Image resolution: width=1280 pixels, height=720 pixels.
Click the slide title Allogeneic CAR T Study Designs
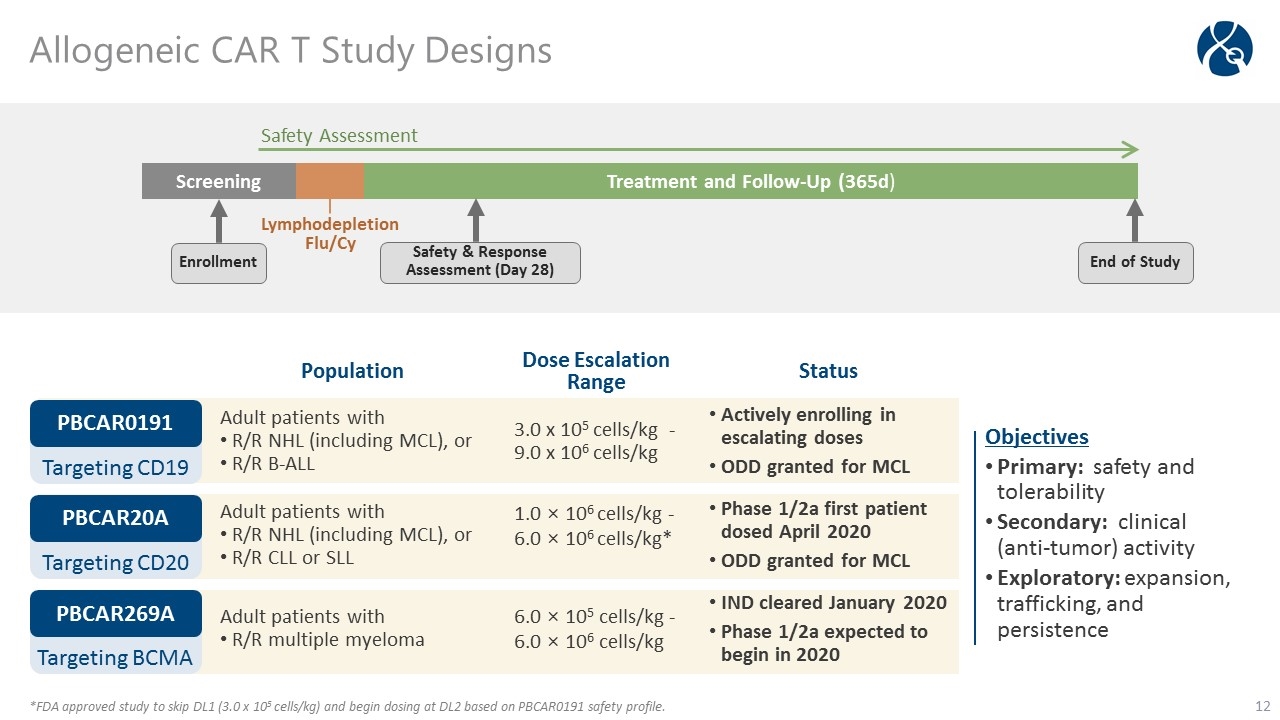[x=291, y=50]
